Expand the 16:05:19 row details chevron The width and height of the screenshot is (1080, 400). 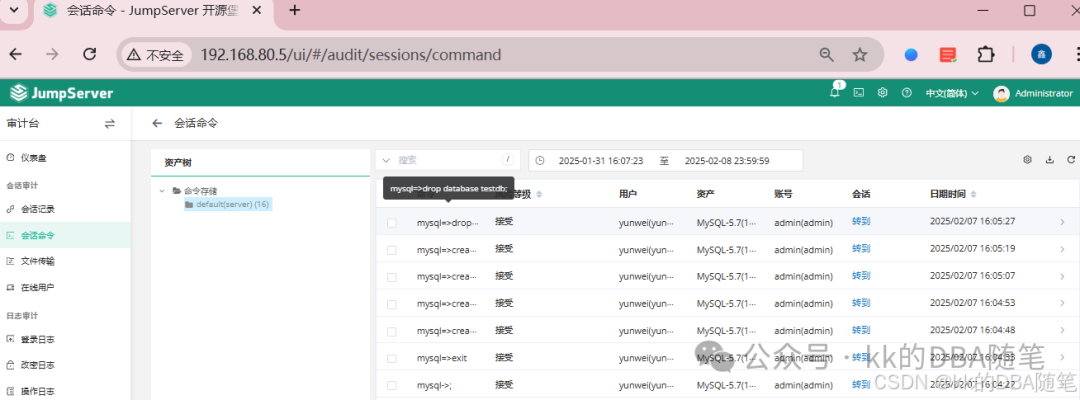tap(1062, 249)
